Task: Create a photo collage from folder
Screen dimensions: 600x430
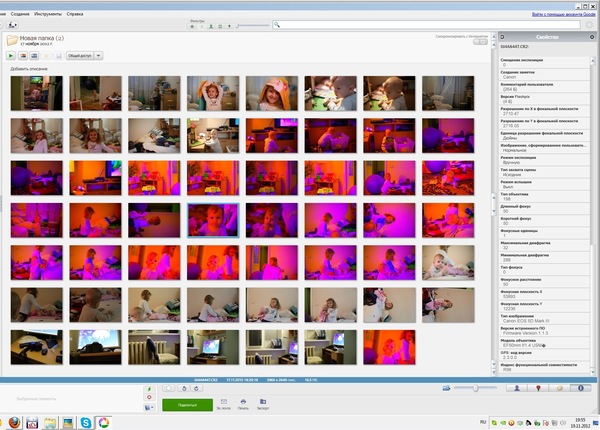Action: click(25, 56)
